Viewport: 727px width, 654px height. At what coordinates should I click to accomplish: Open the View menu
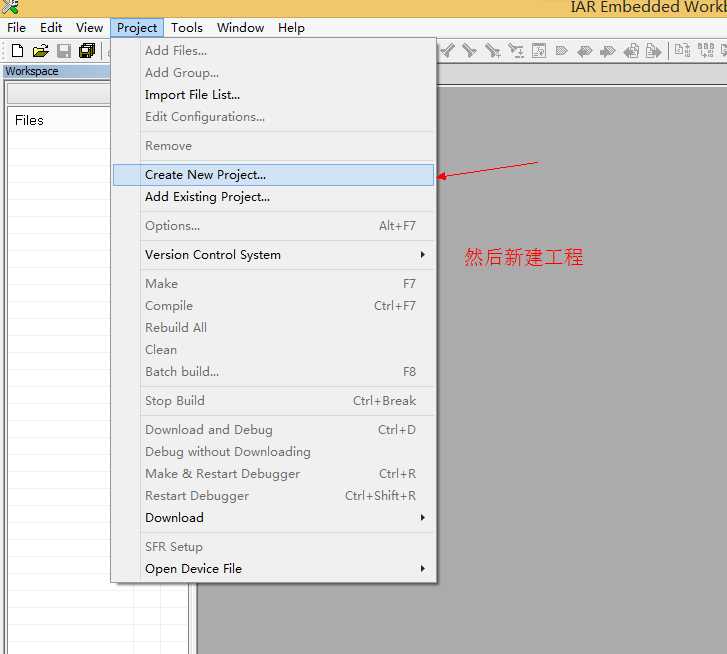point(89,28)
